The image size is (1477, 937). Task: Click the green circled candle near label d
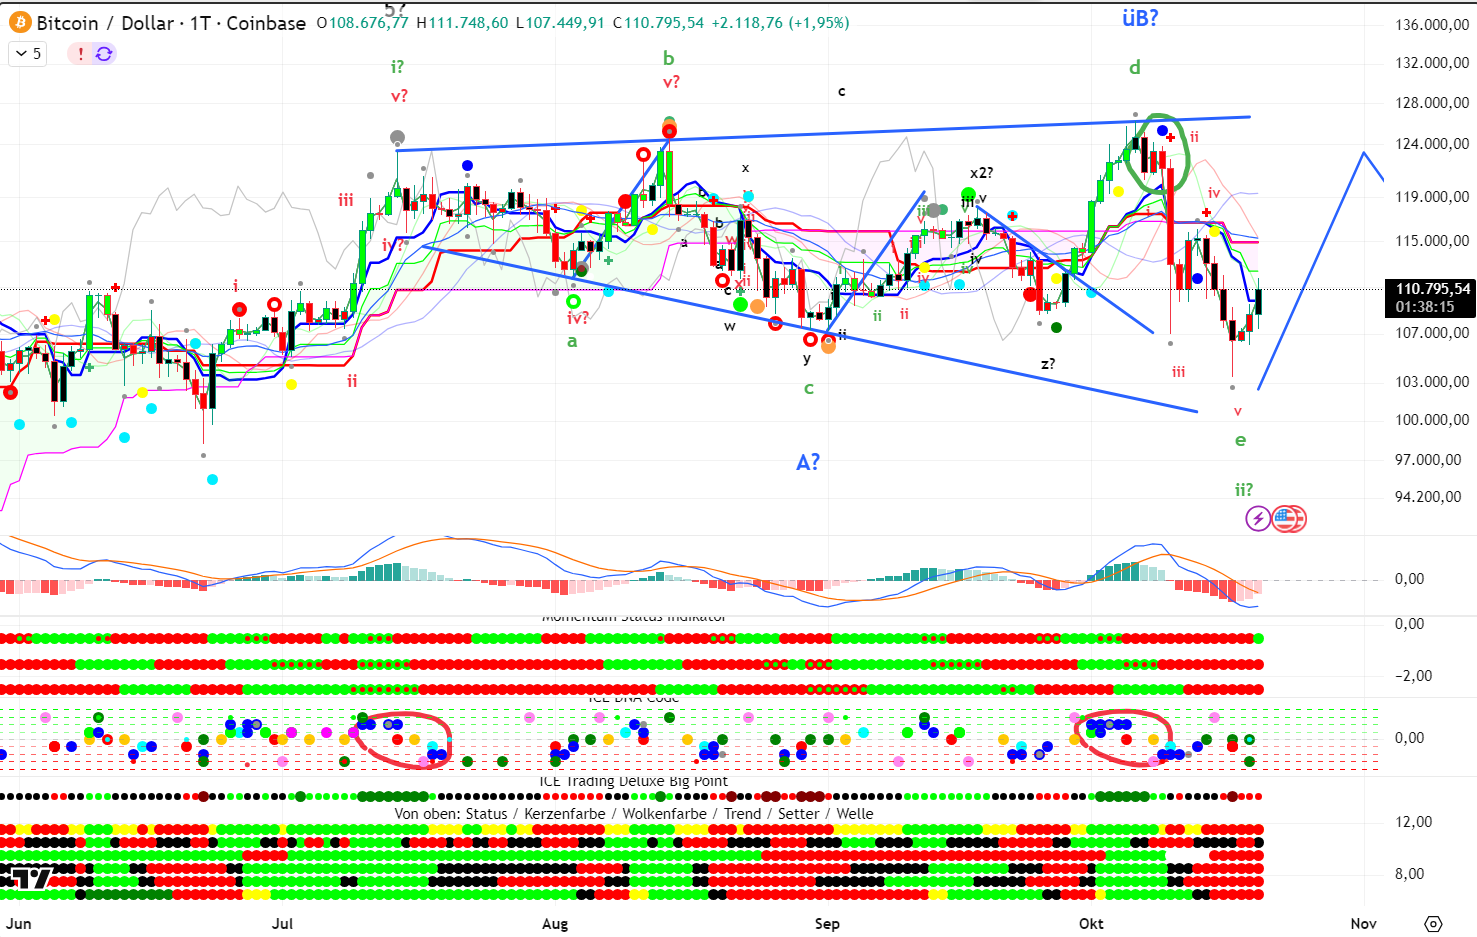coord(1159,152)
